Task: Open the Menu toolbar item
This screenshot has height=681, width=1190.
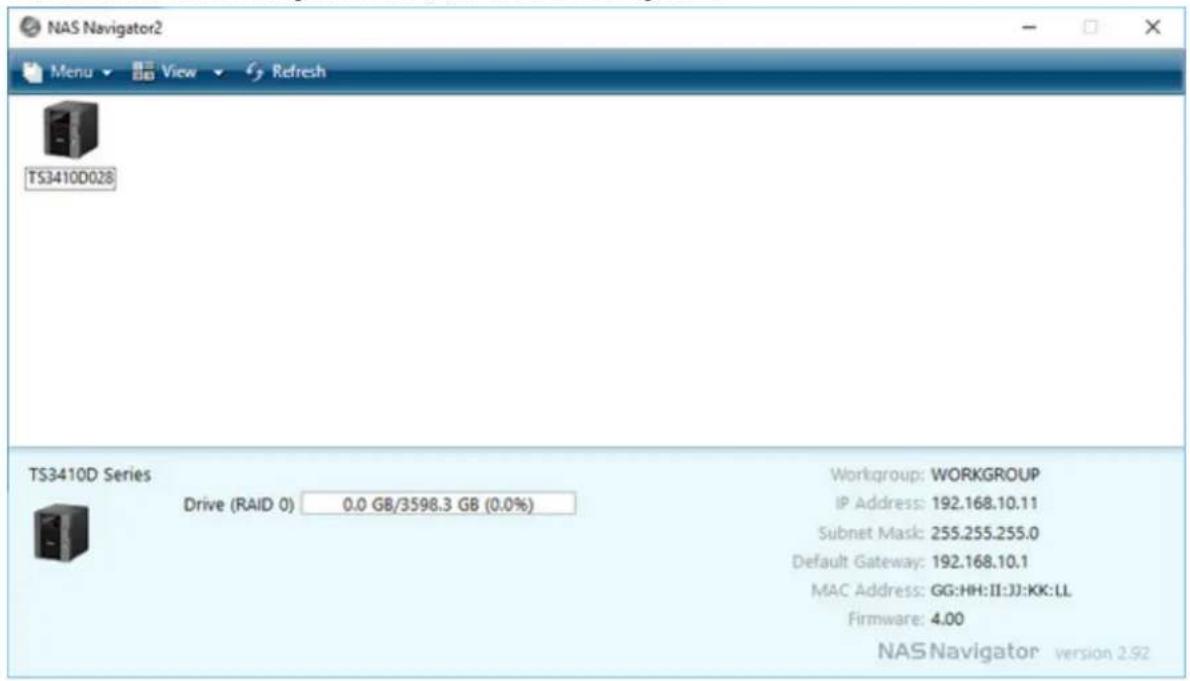Action: click(67, 71)
